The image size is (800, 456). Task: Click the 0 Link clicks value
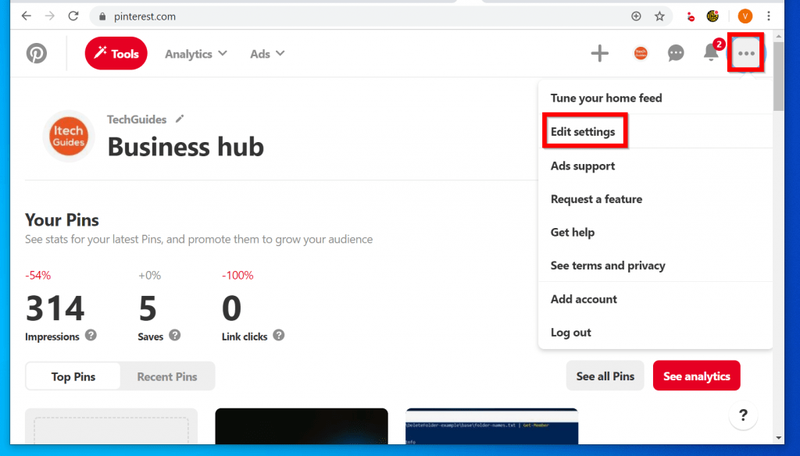[x=232, y=309]
